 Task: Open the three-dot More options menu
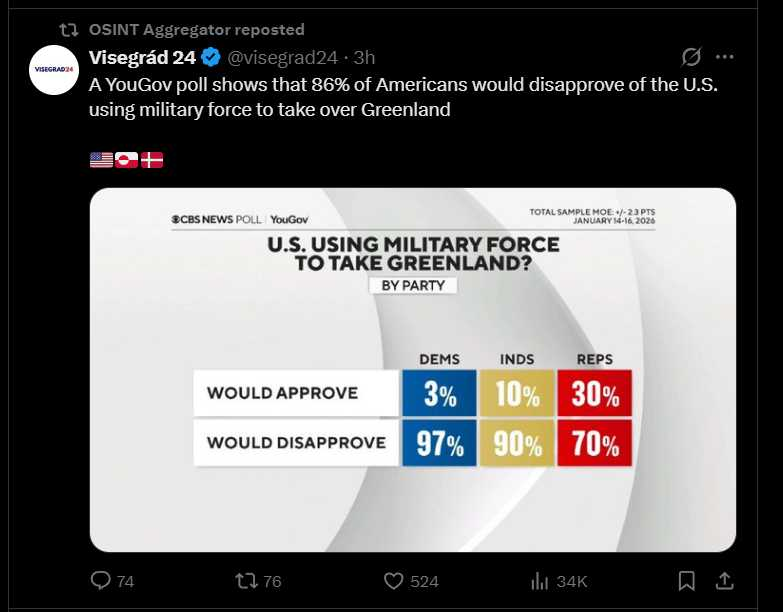(x=725, y=57)
